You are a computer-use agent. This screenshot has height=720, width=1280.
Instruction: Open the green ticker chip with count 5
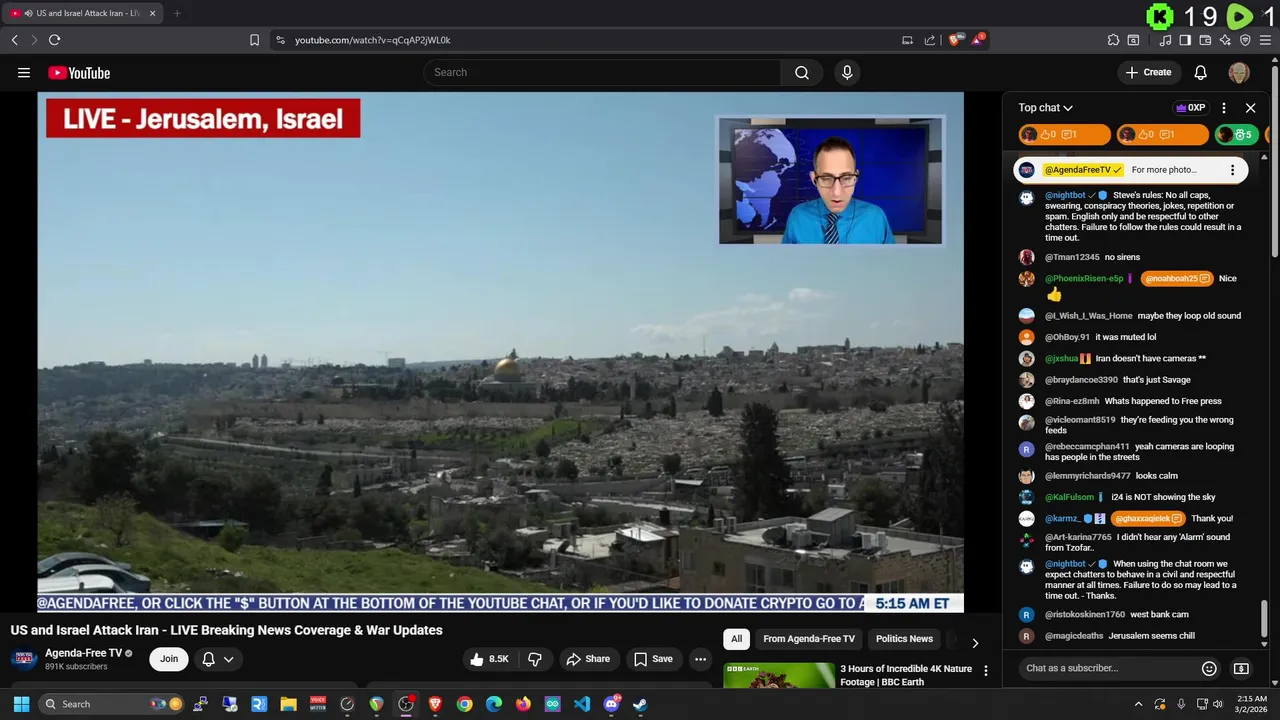click(x=1237, y=134)
